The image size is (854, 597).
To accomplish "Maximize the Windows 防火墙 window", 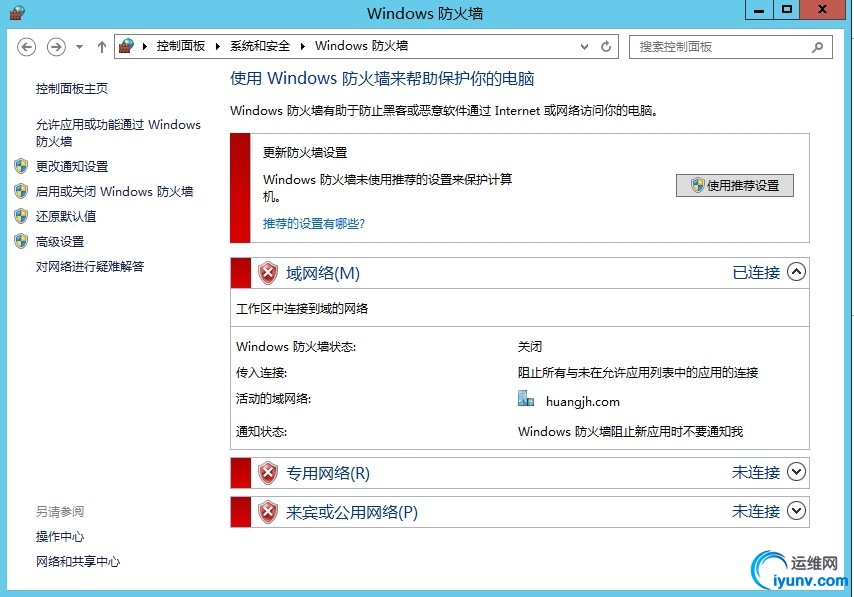I will [x=787, y=10].
